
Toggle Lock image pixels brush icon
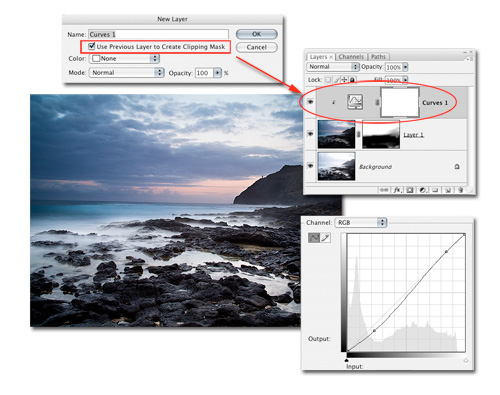(x=336, y=80)
